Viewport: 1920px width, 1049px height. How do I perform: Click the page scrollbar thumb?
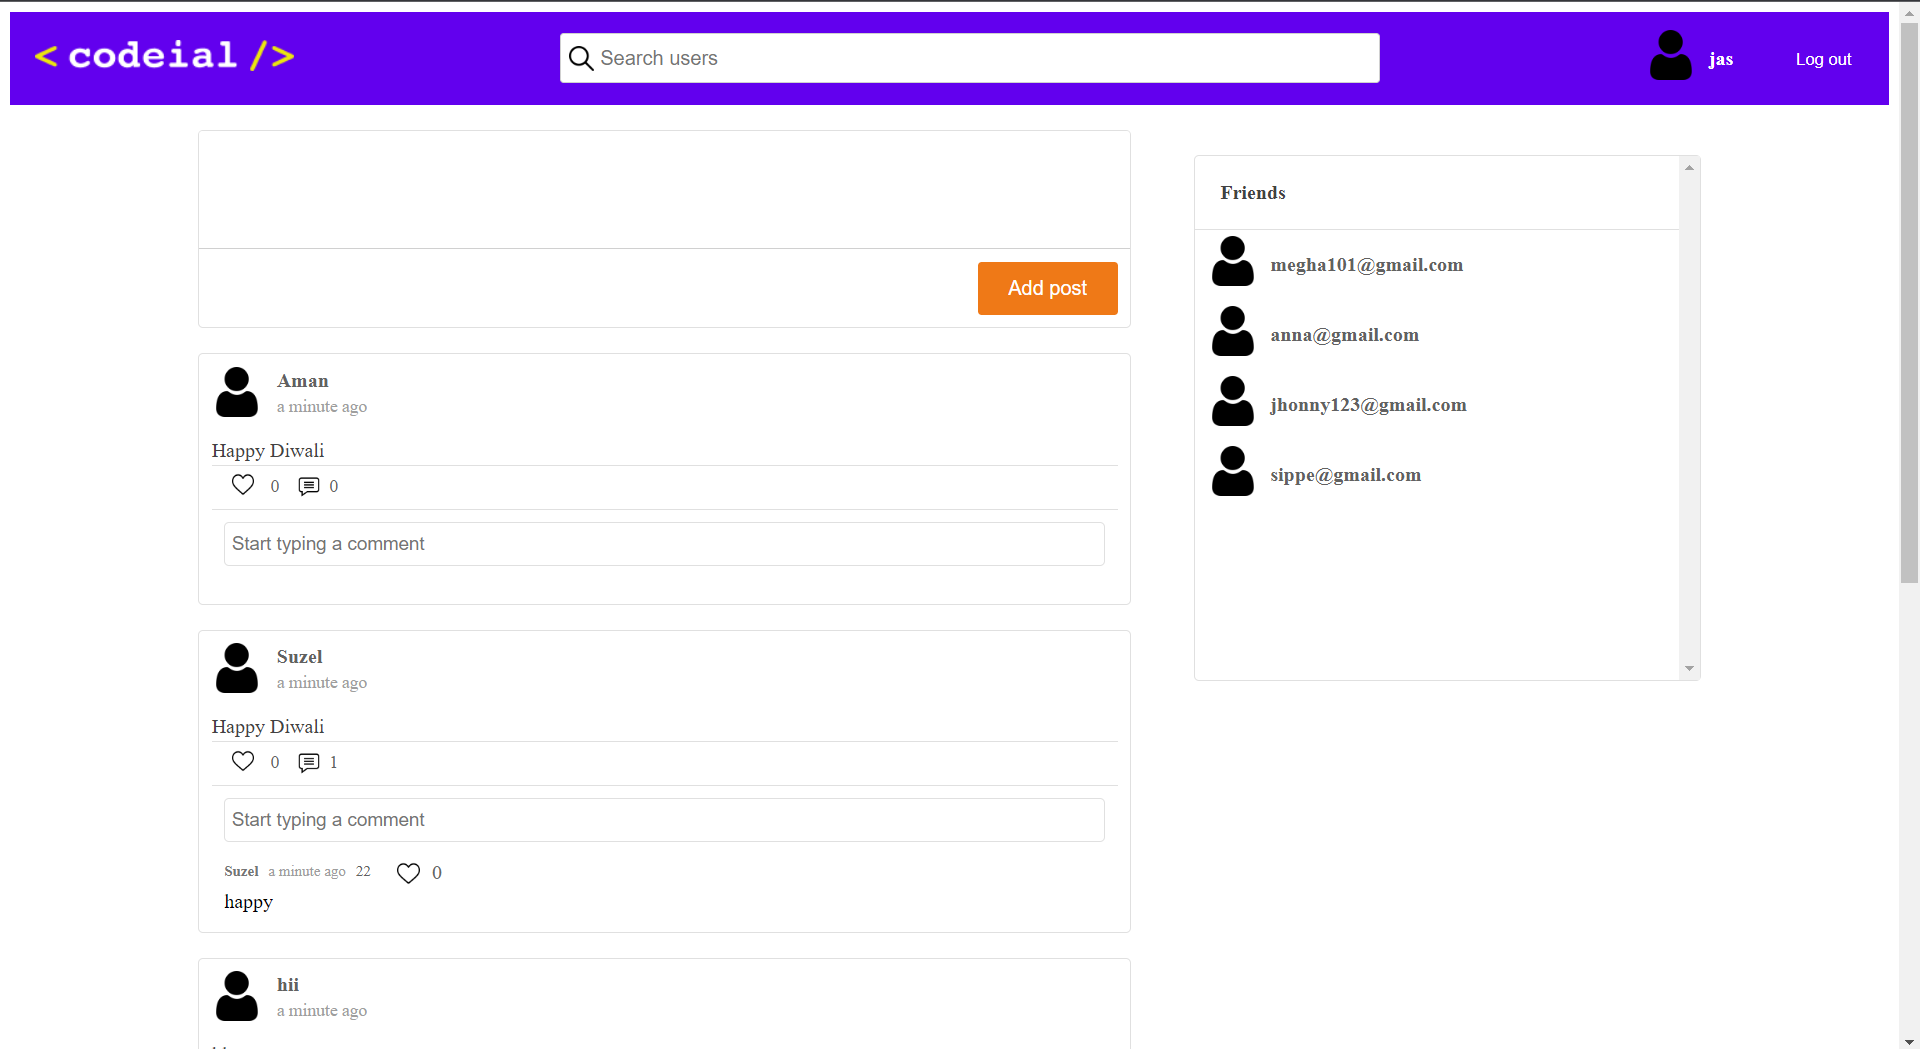click(x=1910, y=302)
